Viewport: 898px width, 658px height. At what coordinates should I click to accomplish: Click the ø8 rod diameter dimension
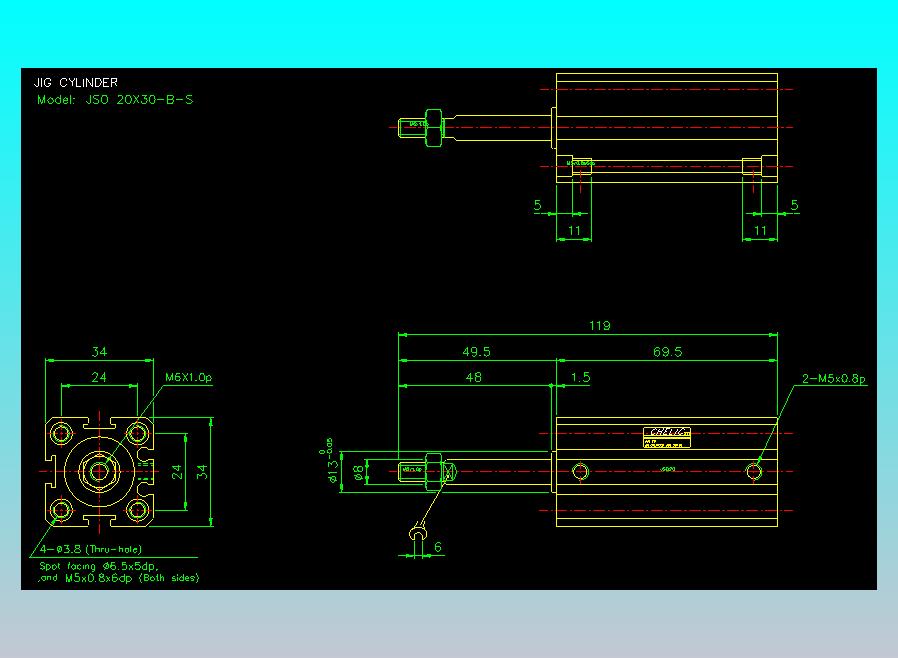pos(359,472)
